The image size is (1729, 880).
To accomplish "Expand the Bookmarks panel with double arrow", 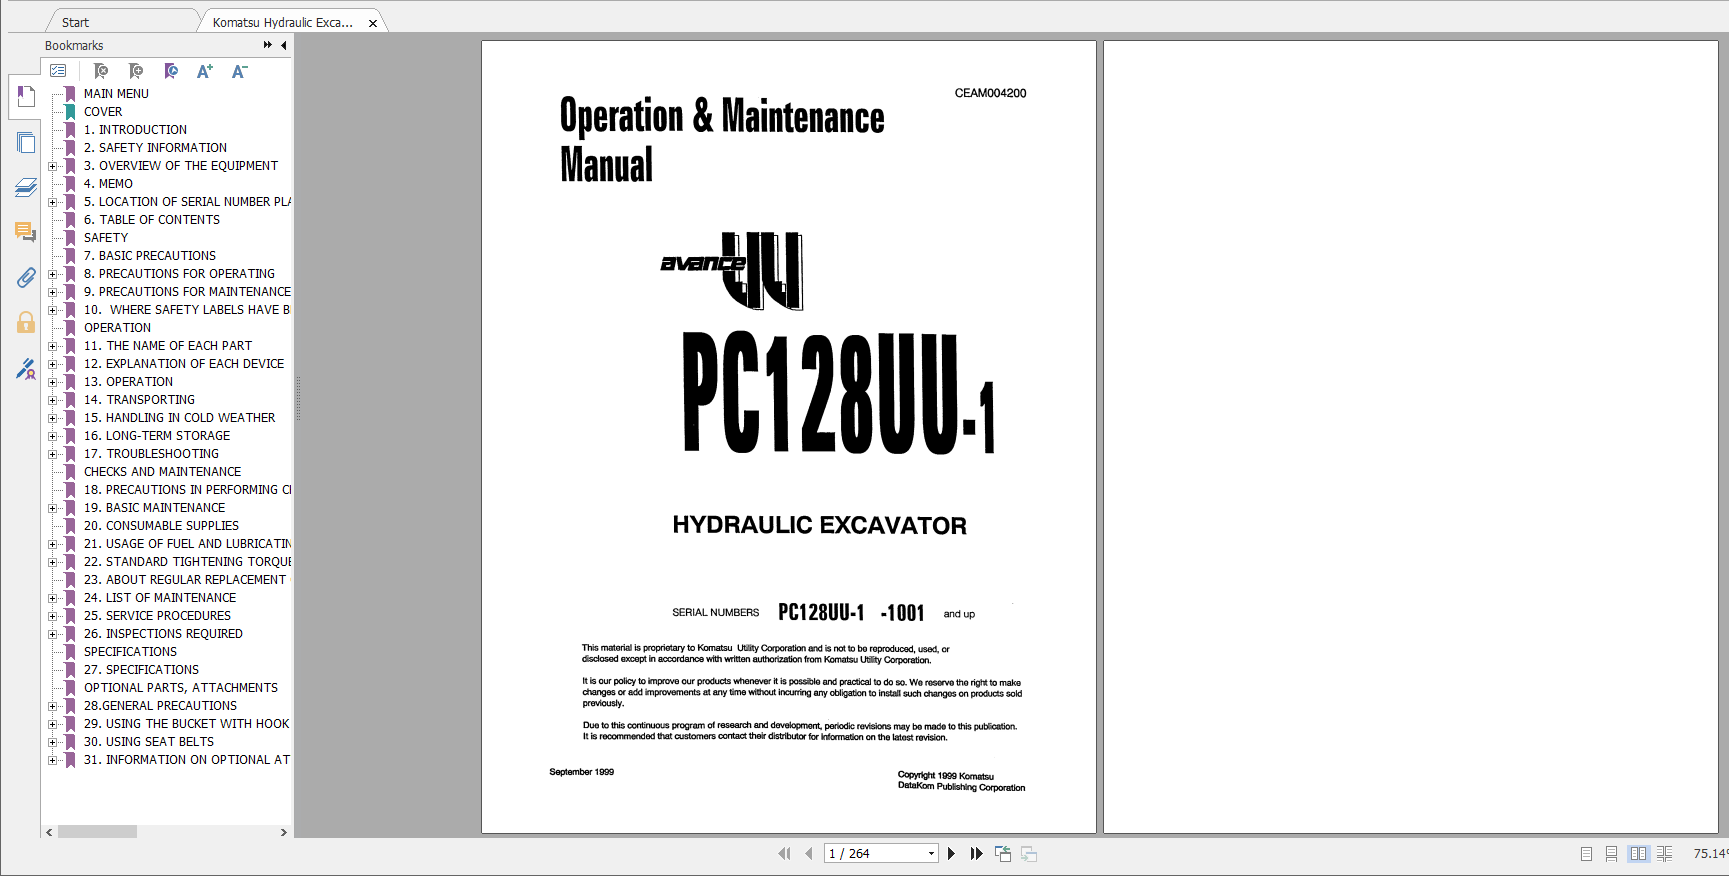I will click(x=267, y=45).
